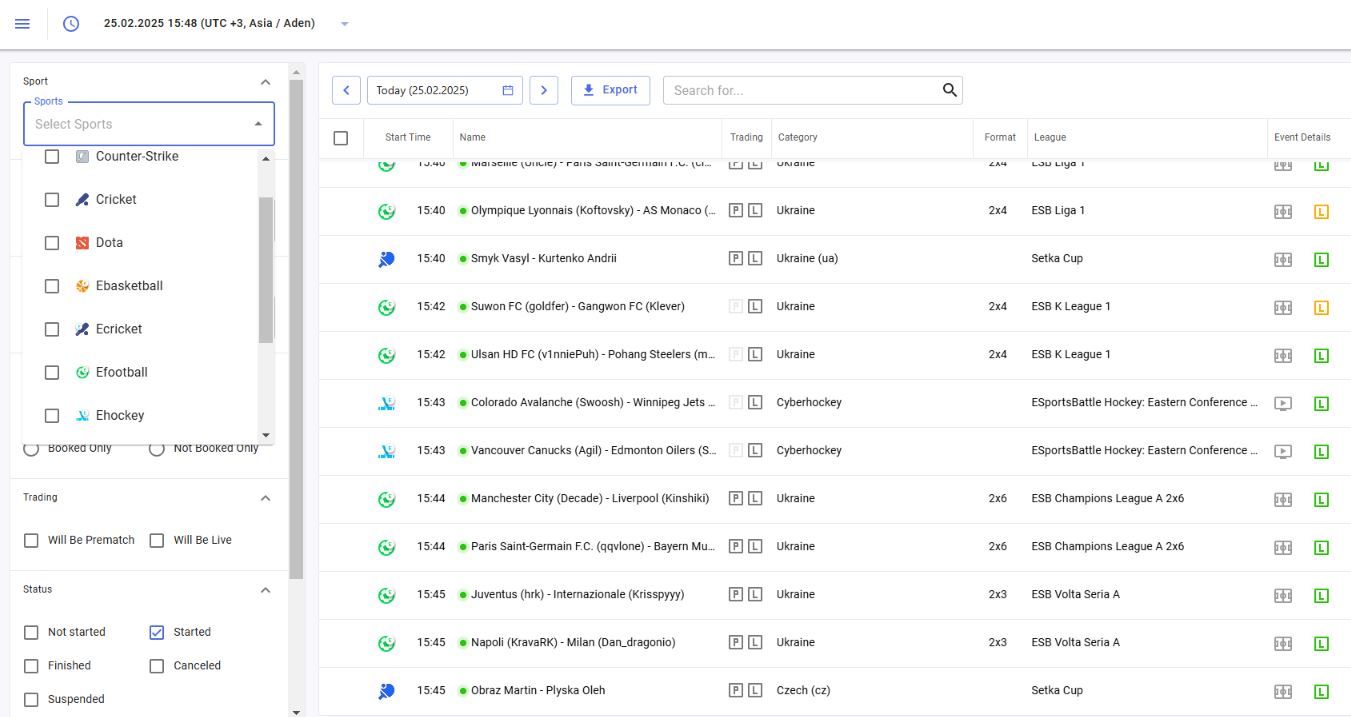This screenshot has width=1351, height=717.
Task: Collapse the Sport filter section
Action: pyautogui.click(x=265, y=82)
